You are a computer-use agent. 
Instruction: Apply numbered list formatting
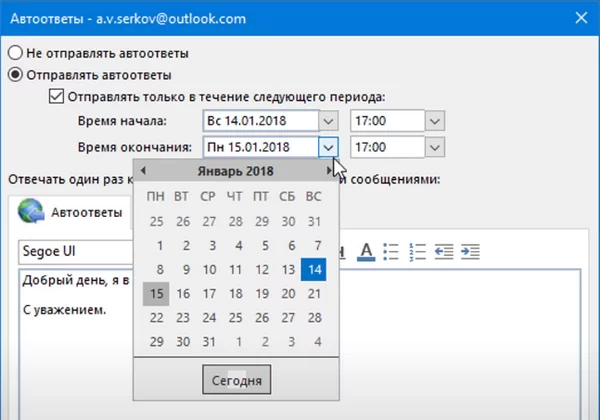(419, 250)
